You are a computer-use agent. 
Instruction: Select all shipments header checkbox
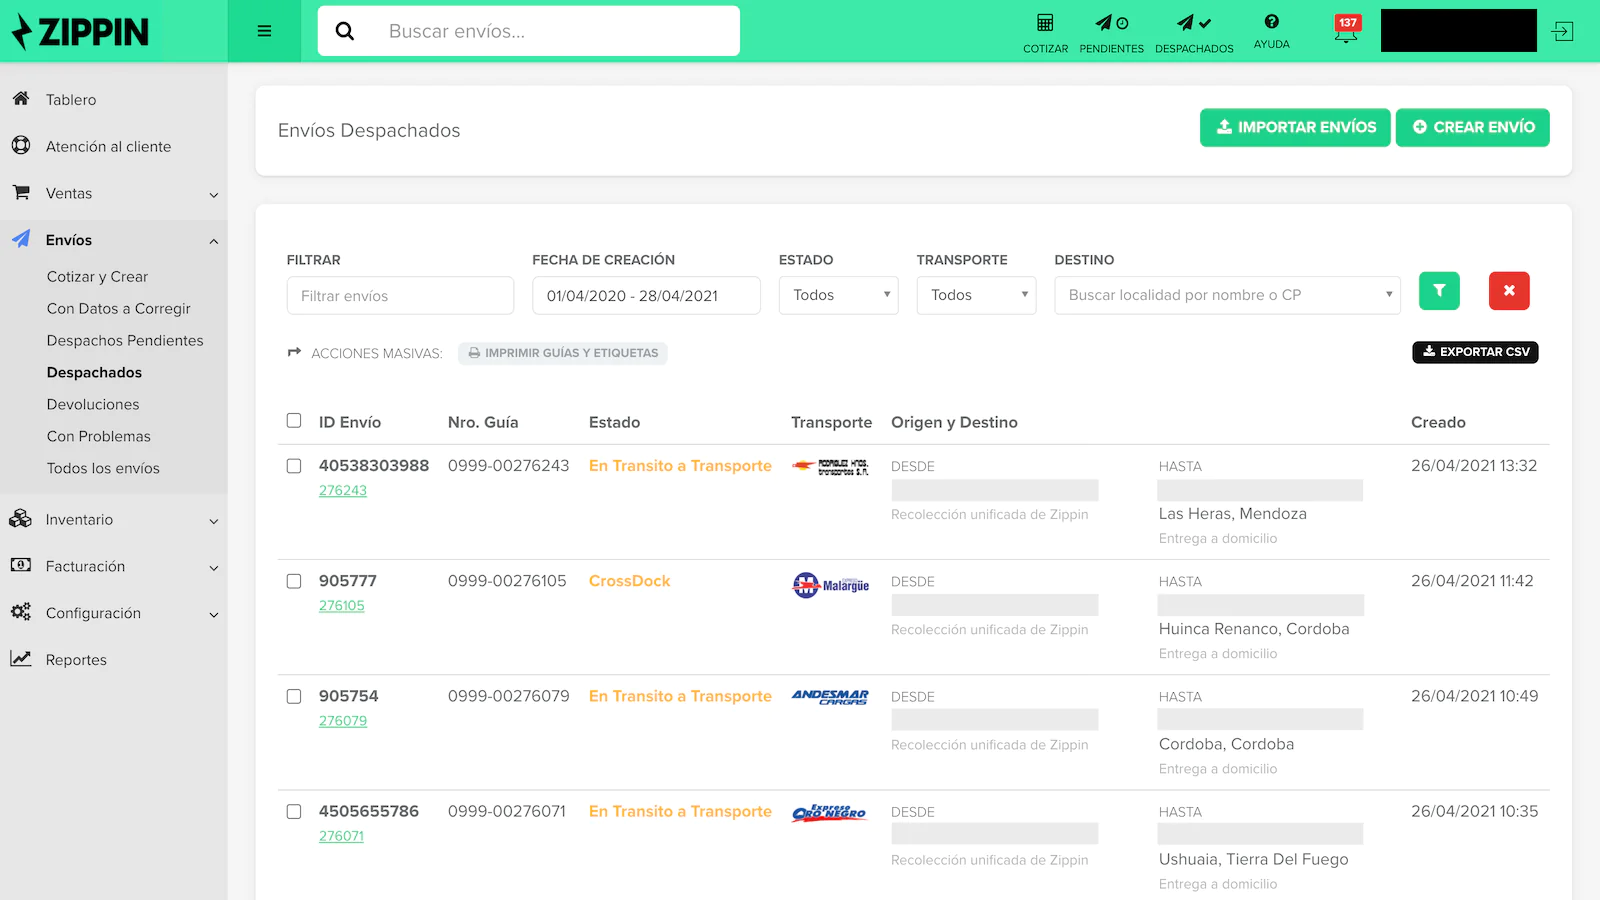(294, 421)
